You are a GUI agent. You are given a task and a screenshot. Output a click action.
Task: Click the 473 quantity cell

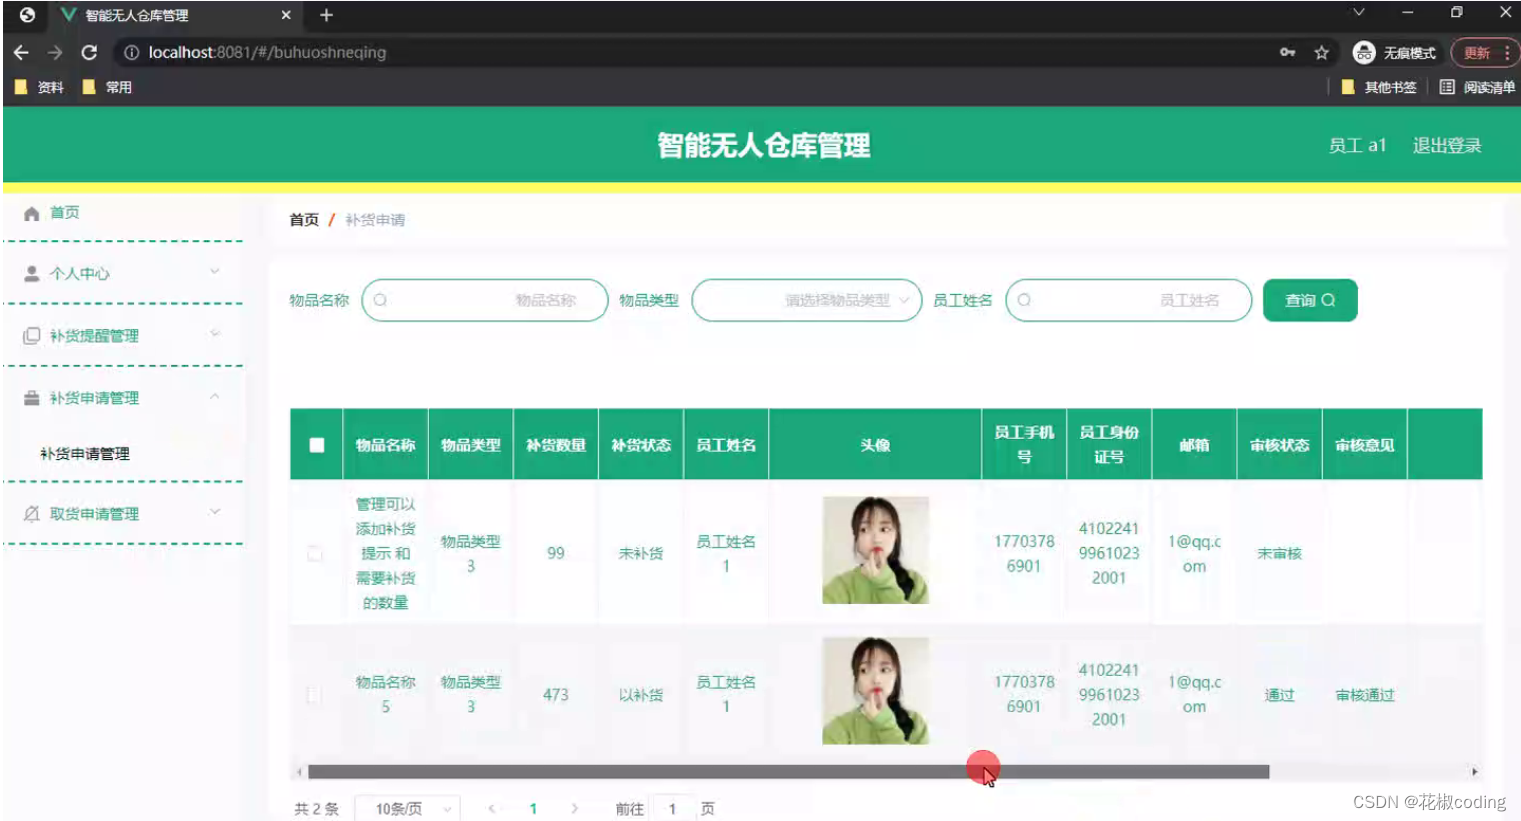point(556,695)
